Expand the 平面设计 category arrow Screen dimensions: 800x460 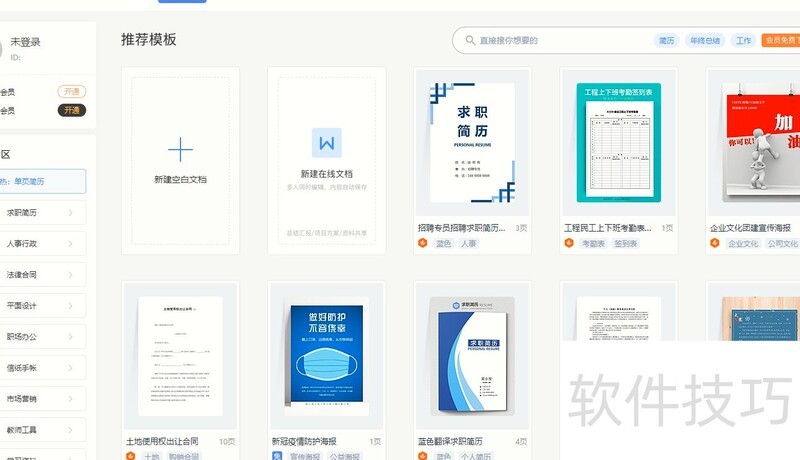pos(70,306)
